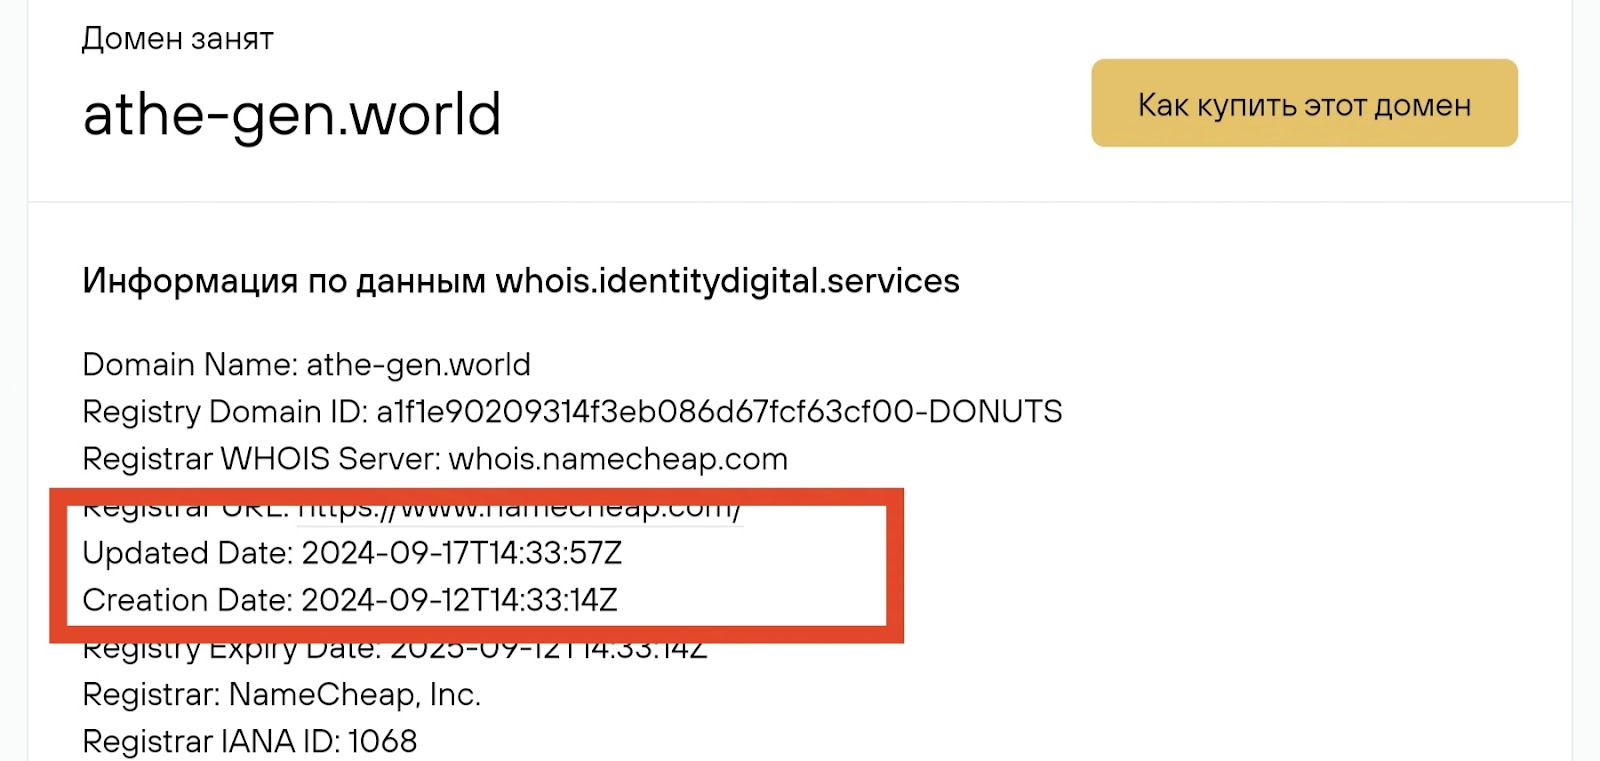Click the "Registrar:" label before NameCheap, Inc.
Screen dimensions: 1600x761
[x=151, y=694]
